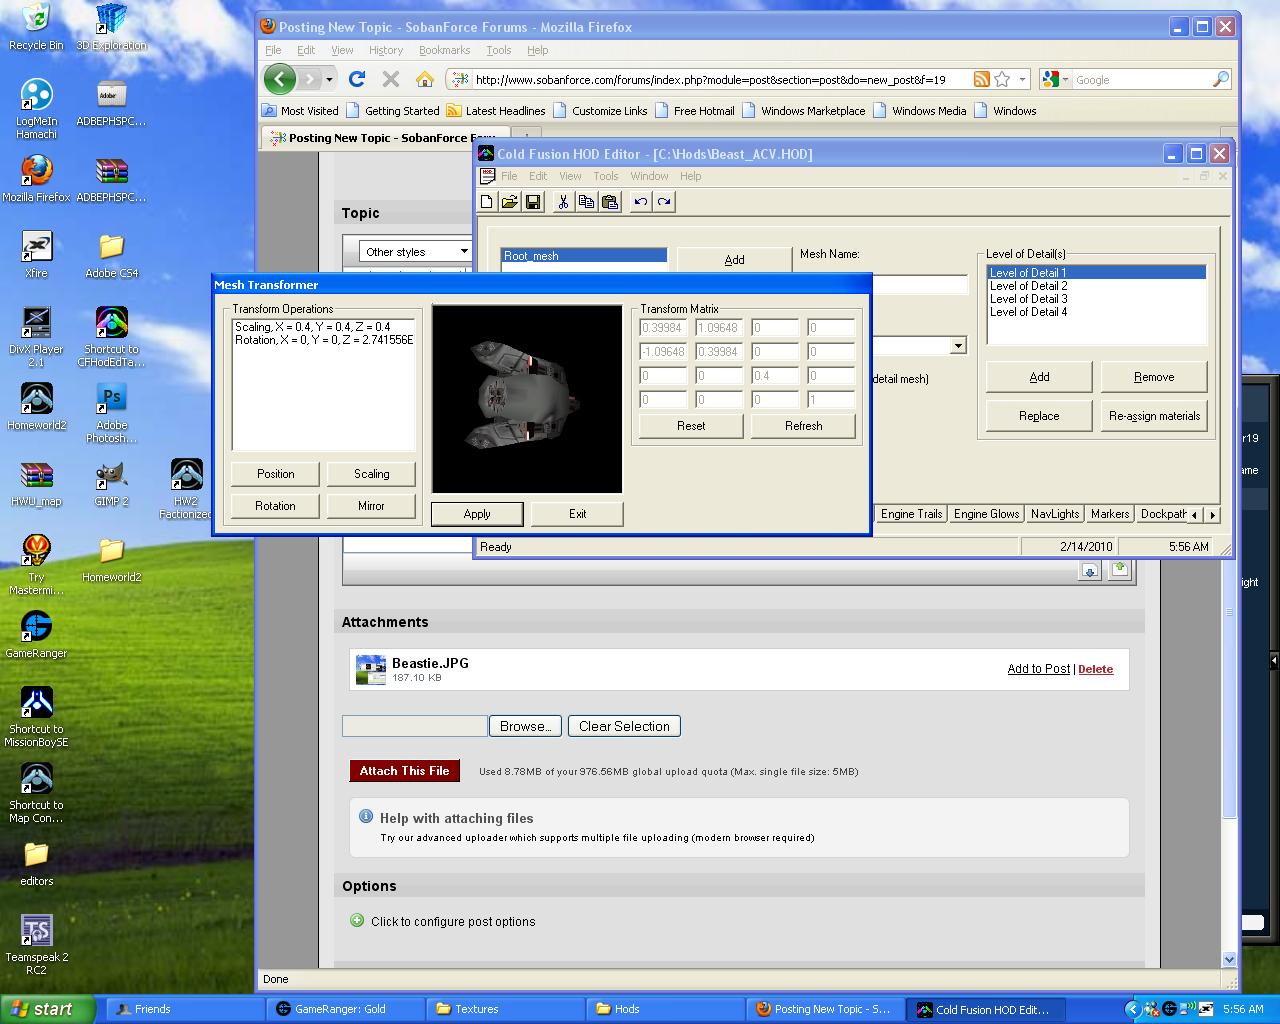This screenshot has height=1024, width=1280.
Task: Click the Firefox URL address field
Action: (708, 79)
